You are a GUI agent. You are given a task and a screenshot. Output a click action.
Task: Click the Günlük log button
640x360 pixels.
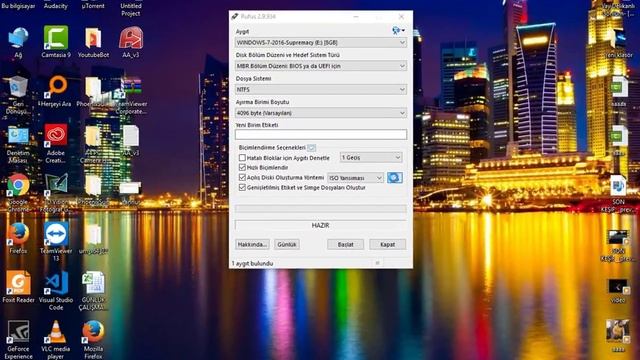click(x=287, y=244)
